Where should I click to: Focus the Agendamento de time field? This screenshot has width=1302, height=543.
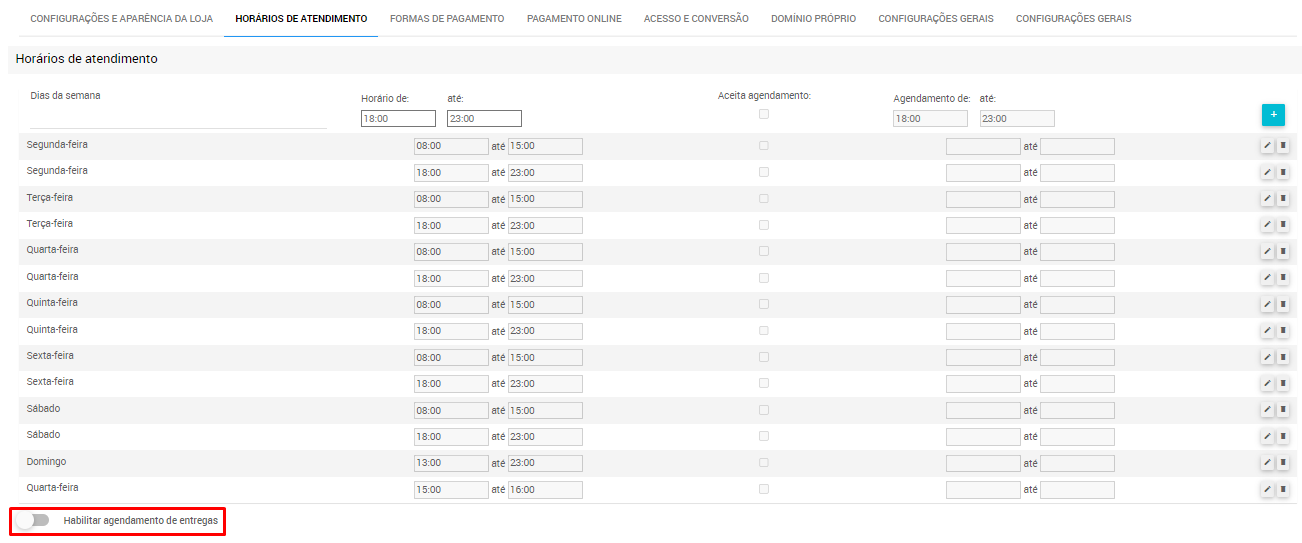(930, 119)
